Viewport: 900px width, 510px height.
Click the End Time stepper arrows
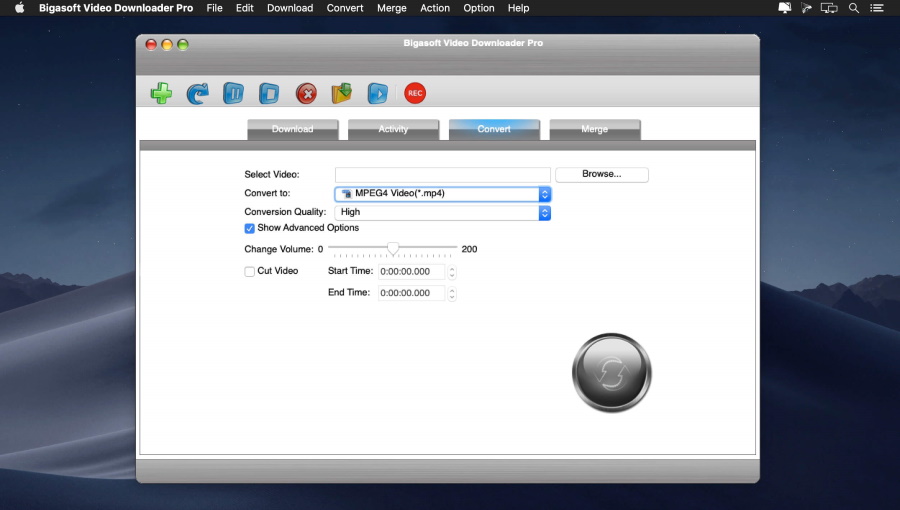452,293
